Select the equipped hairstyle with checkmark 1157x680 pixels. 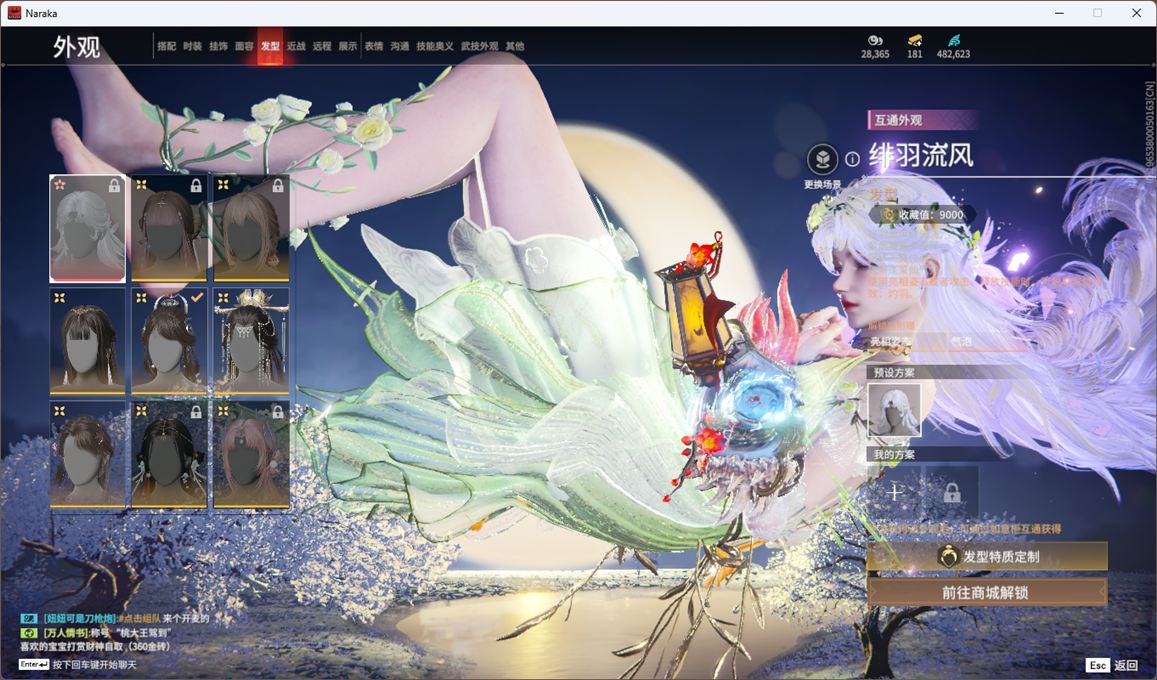[169, 340]
